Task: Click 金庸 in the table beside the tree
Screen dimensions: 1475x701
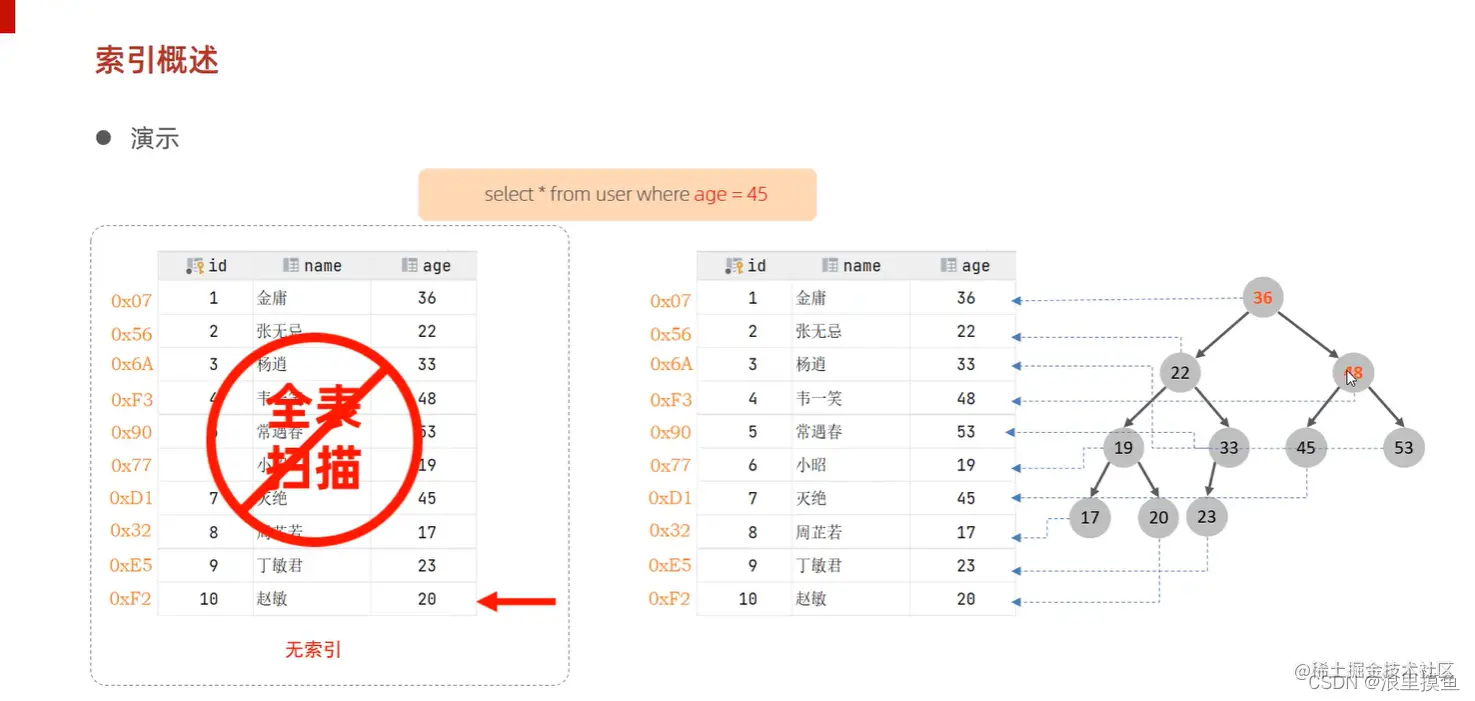Action: click(811, 298)
